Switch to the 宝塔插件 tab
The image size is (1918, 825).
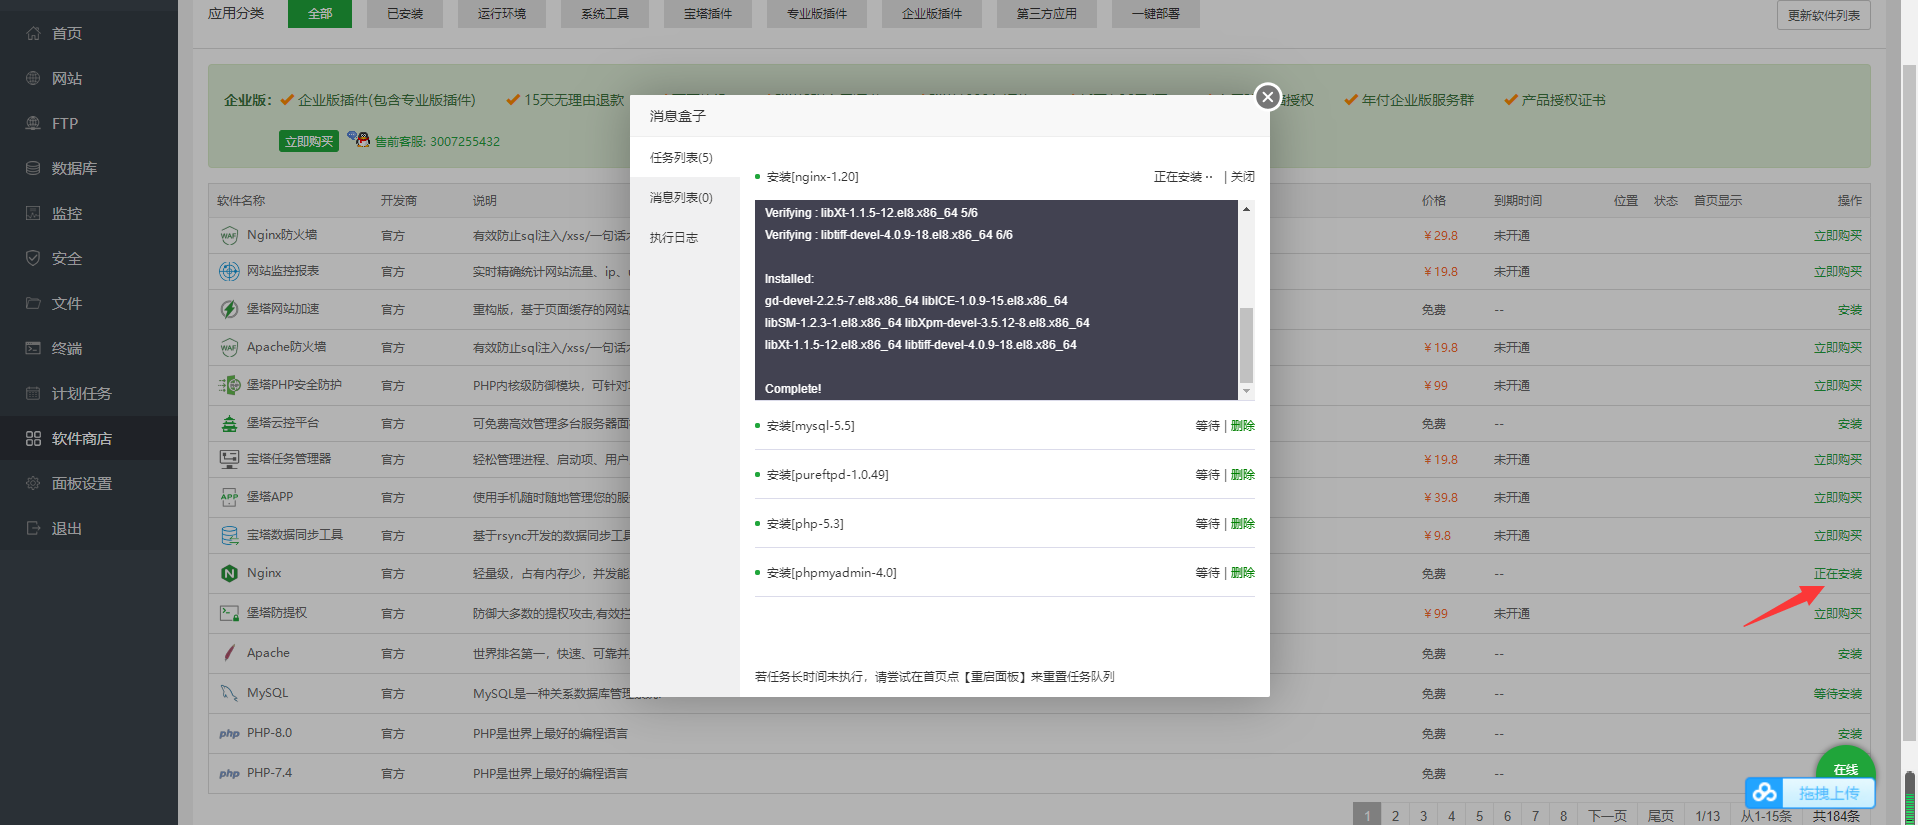[x=708, y=13]
